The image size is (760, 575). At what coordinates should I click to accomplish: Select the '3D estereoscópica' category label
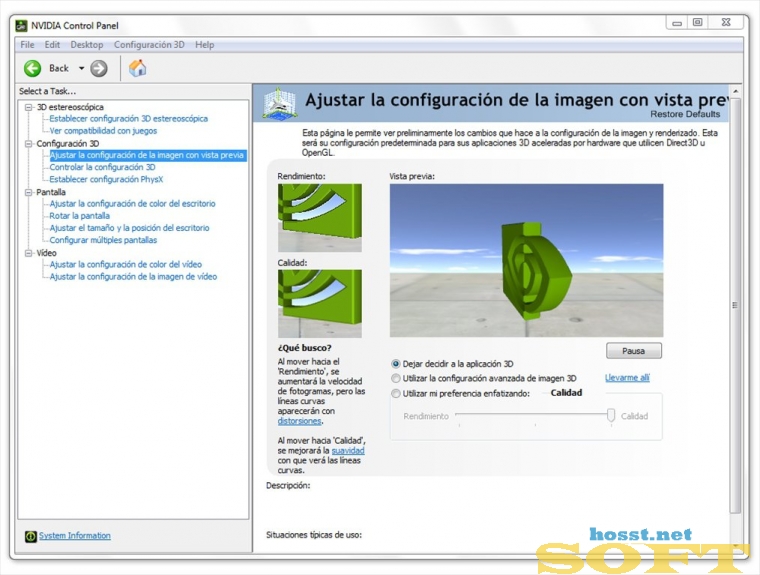tap(70, 107)
